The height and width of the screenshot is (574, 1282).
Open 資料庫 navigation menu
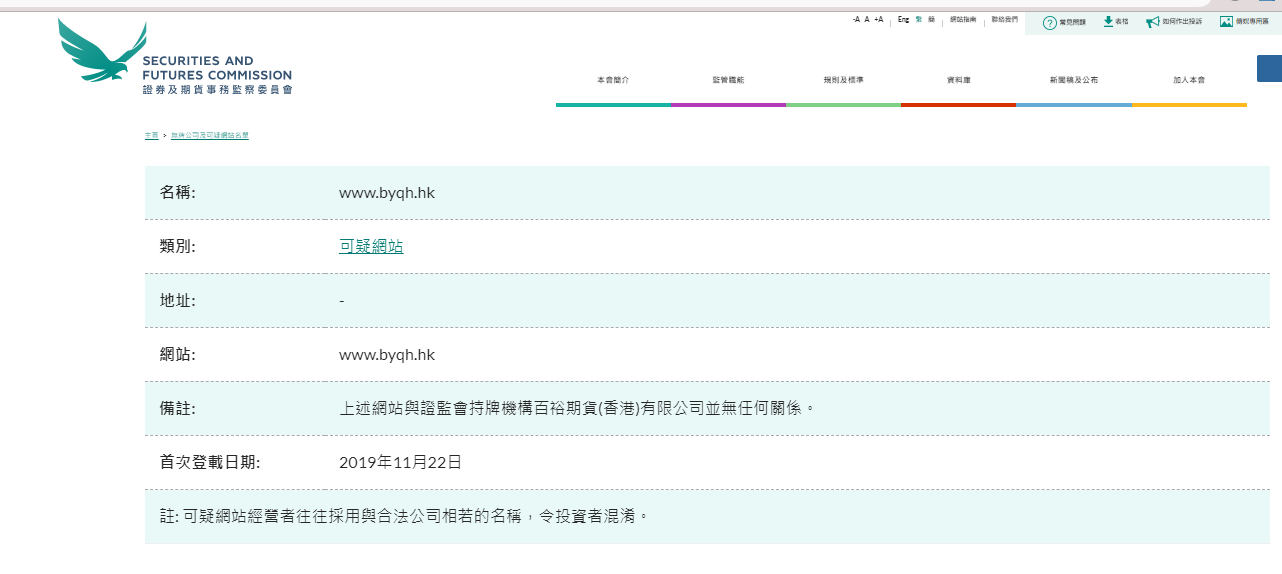(x=958, y=80)
